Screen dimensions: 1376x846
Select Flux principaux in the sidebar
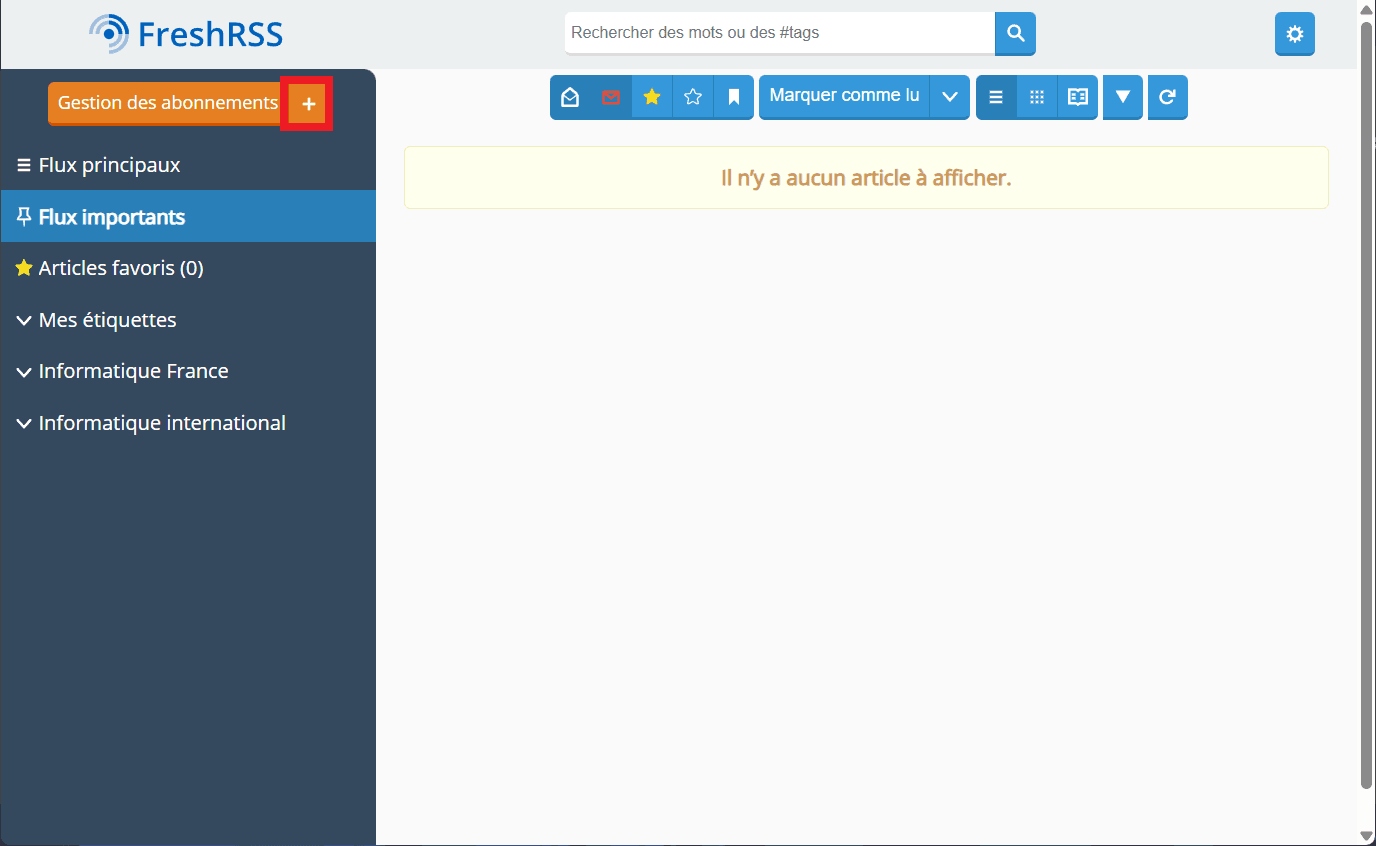[109, 165]
